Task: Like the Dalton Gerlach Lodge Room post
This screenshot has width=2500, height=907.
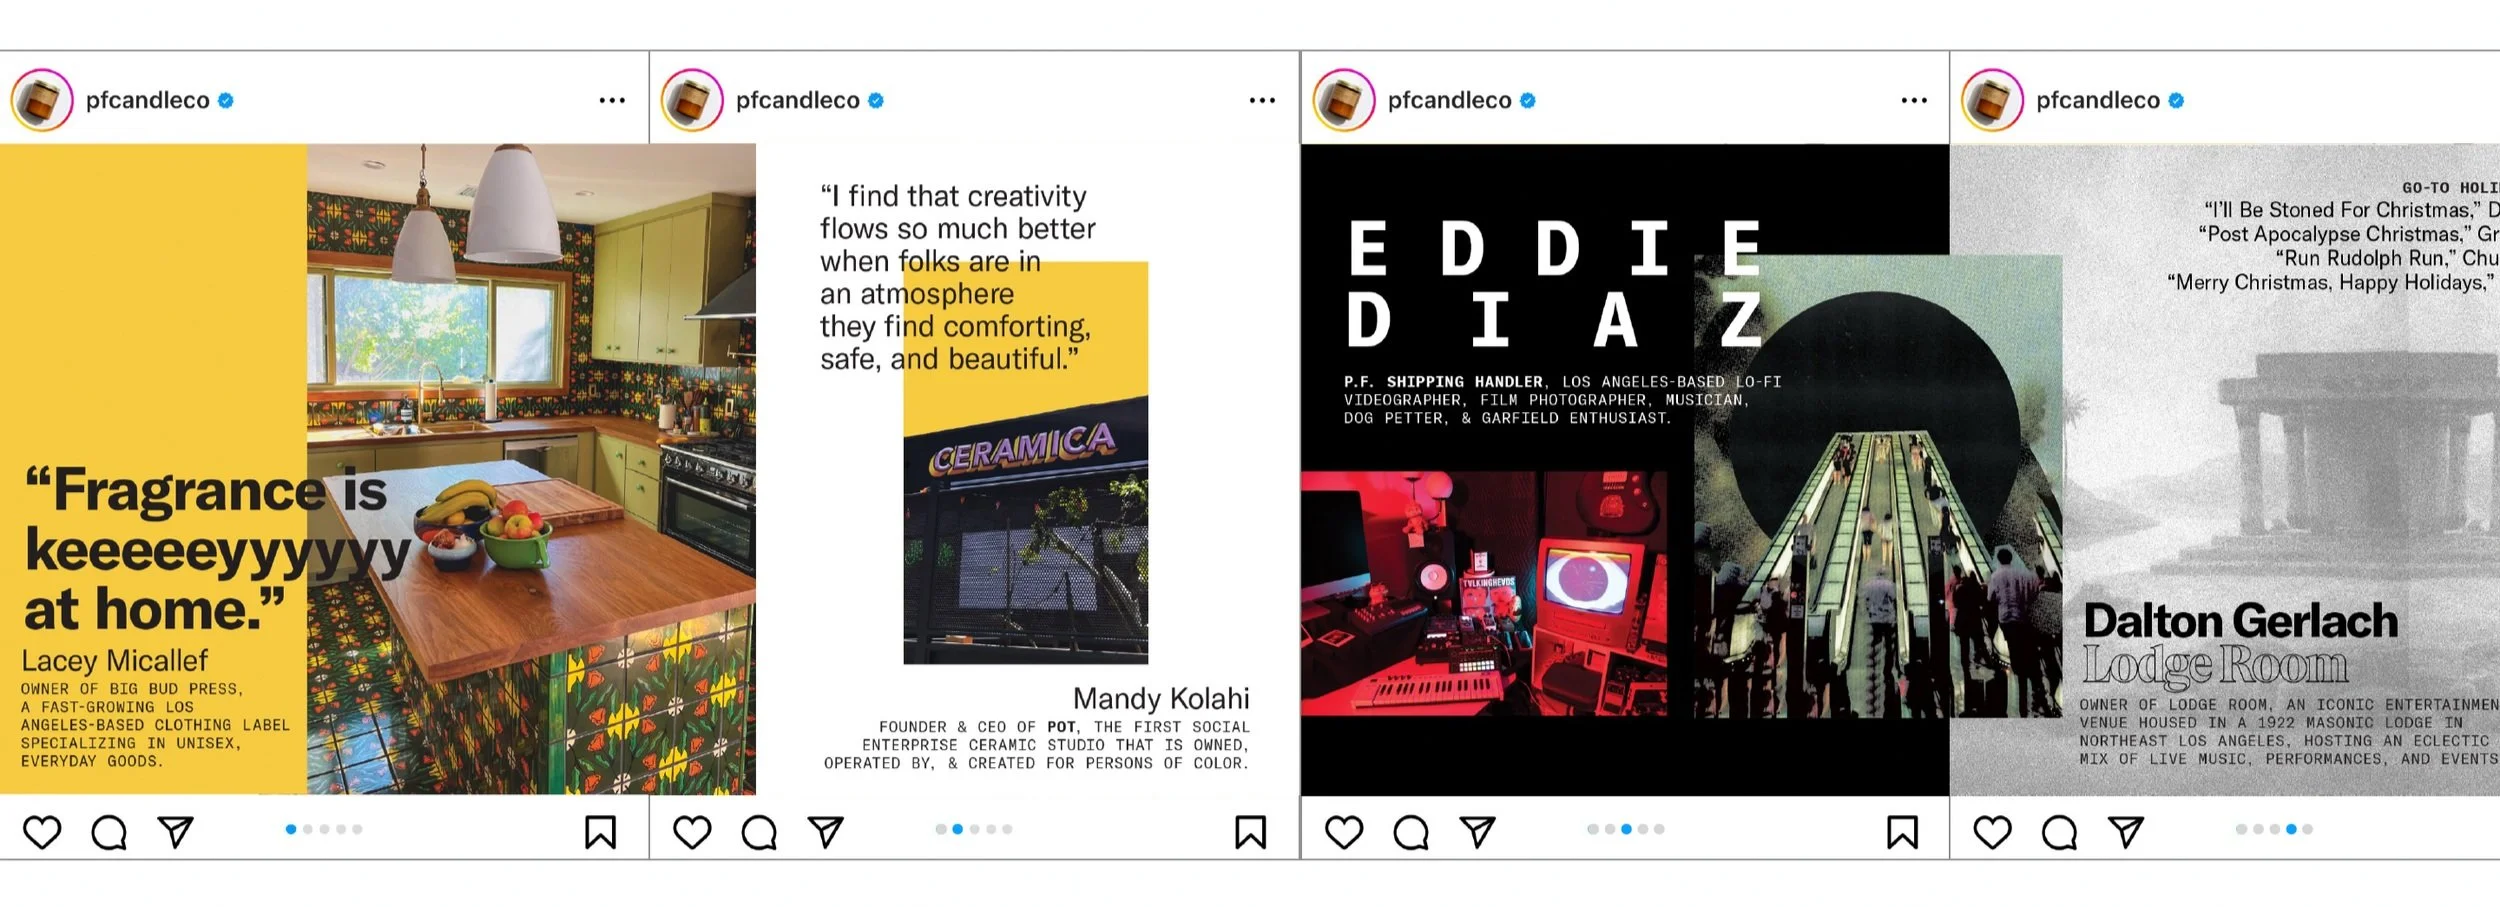Action: (1992, 832)
